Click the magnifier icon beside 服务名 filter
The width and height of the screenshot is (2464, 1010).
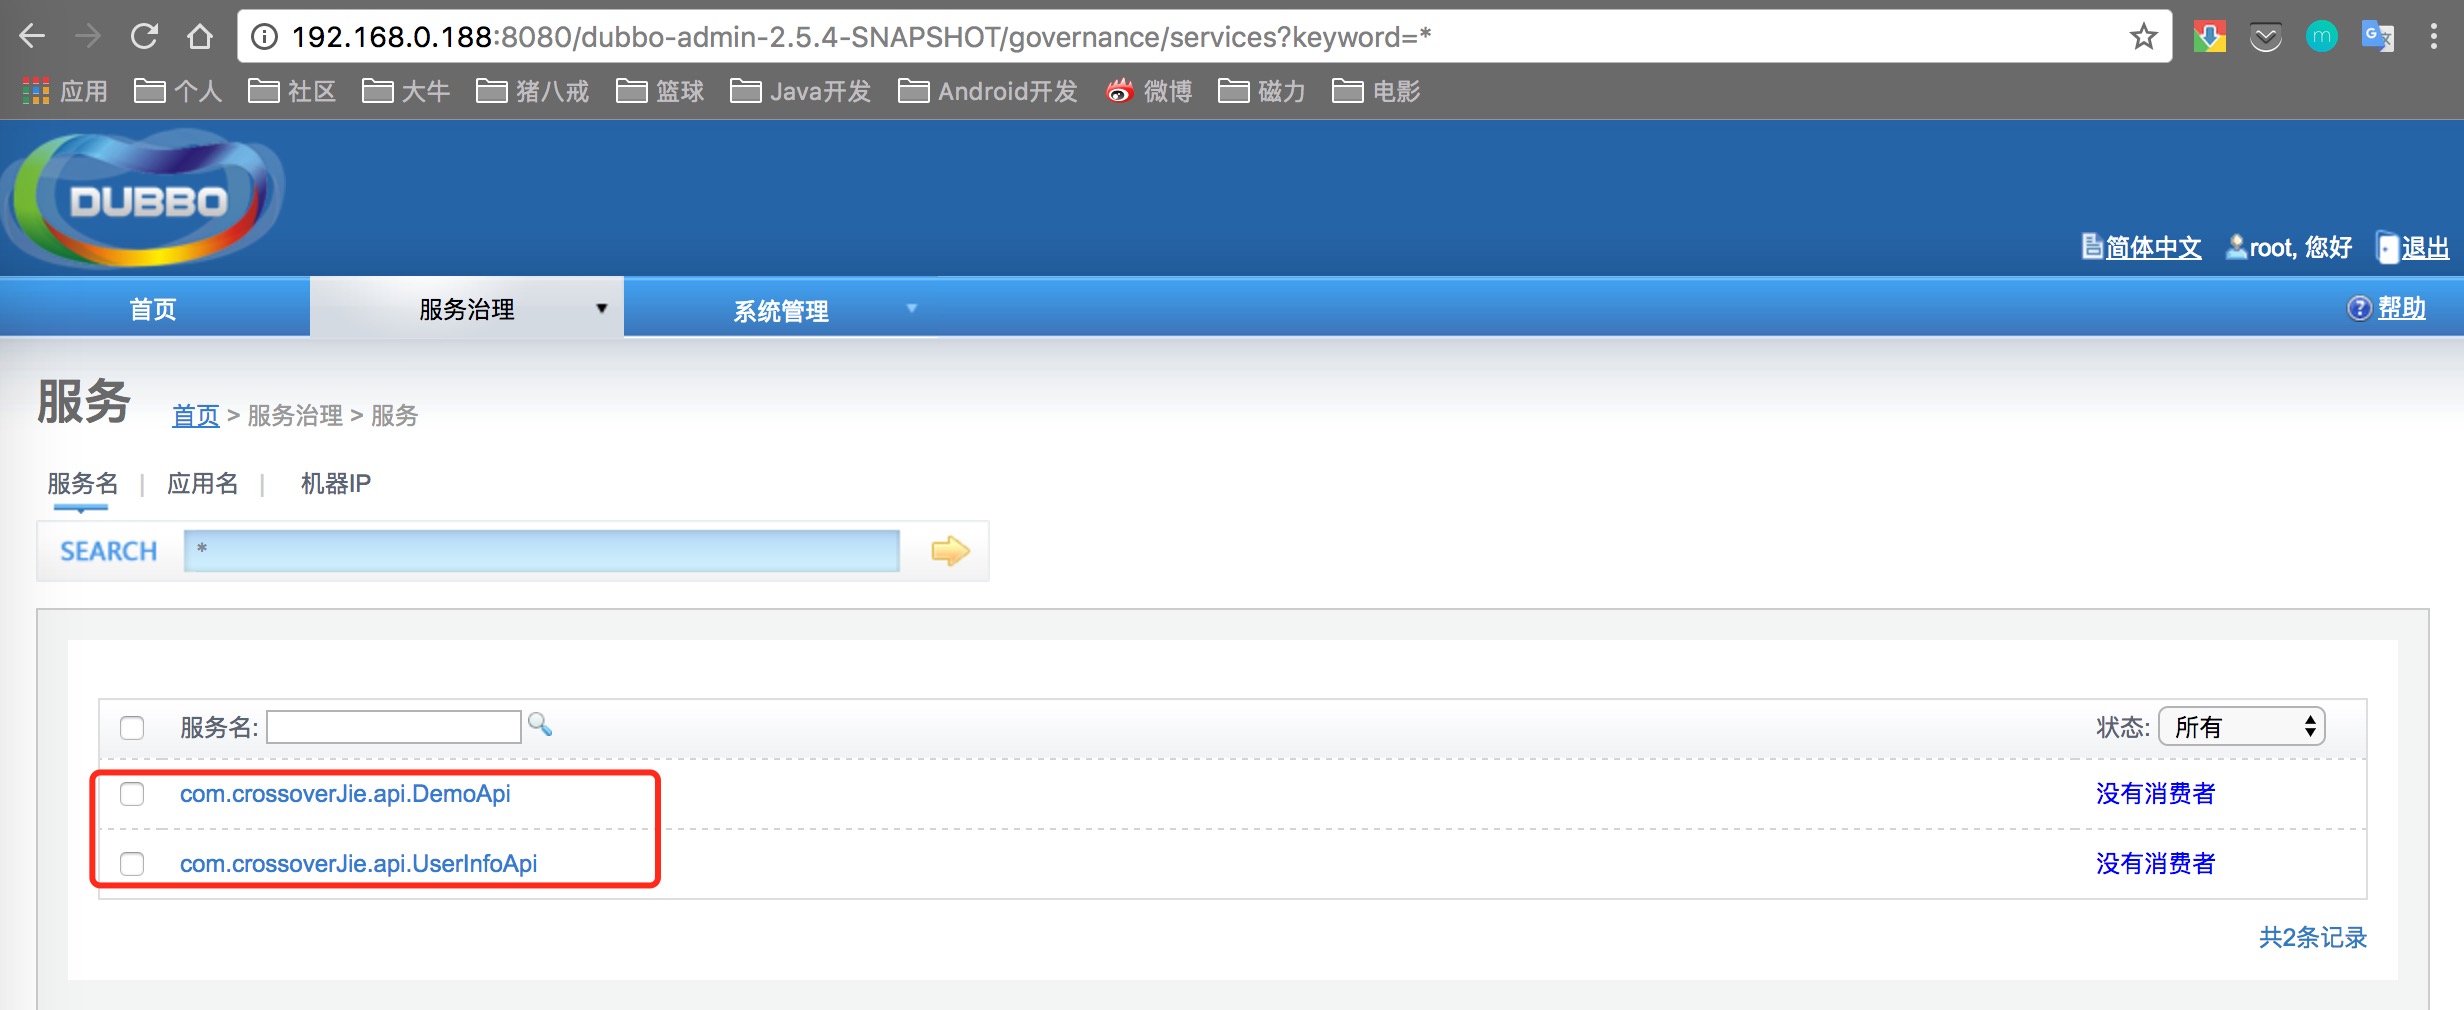click(540, 724)
